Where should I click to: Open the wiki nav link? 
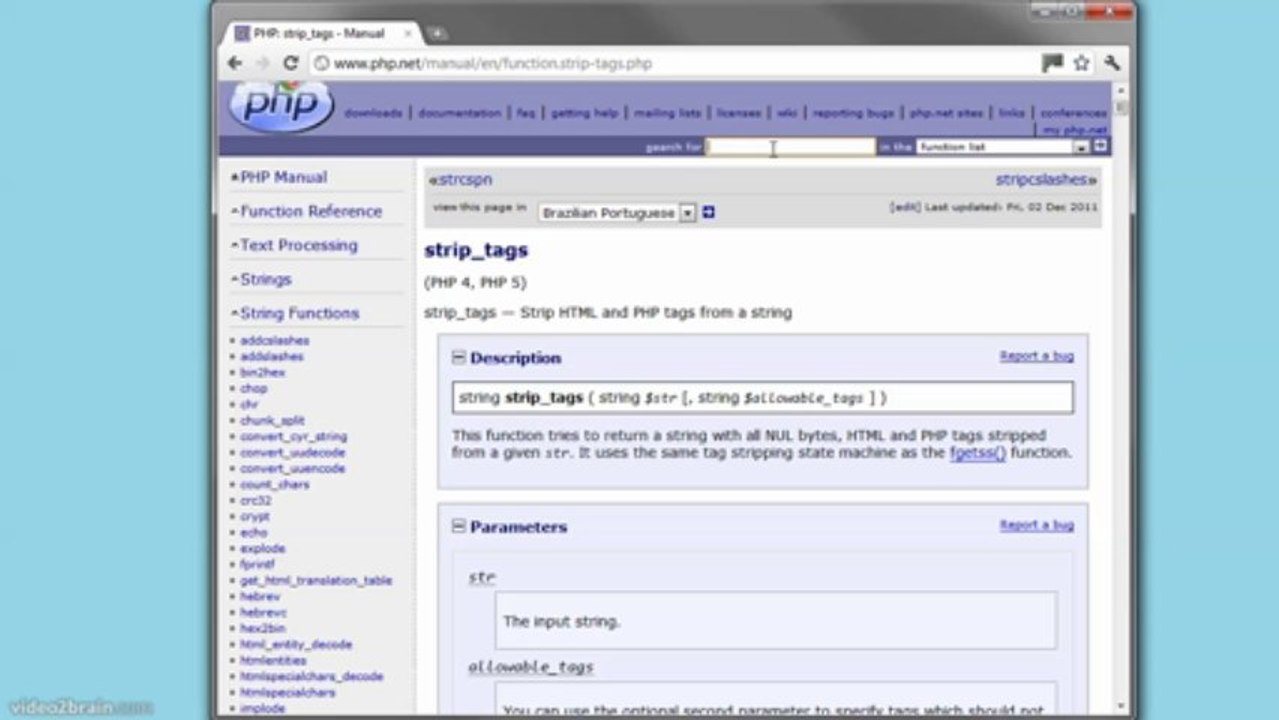pos(787,113)
